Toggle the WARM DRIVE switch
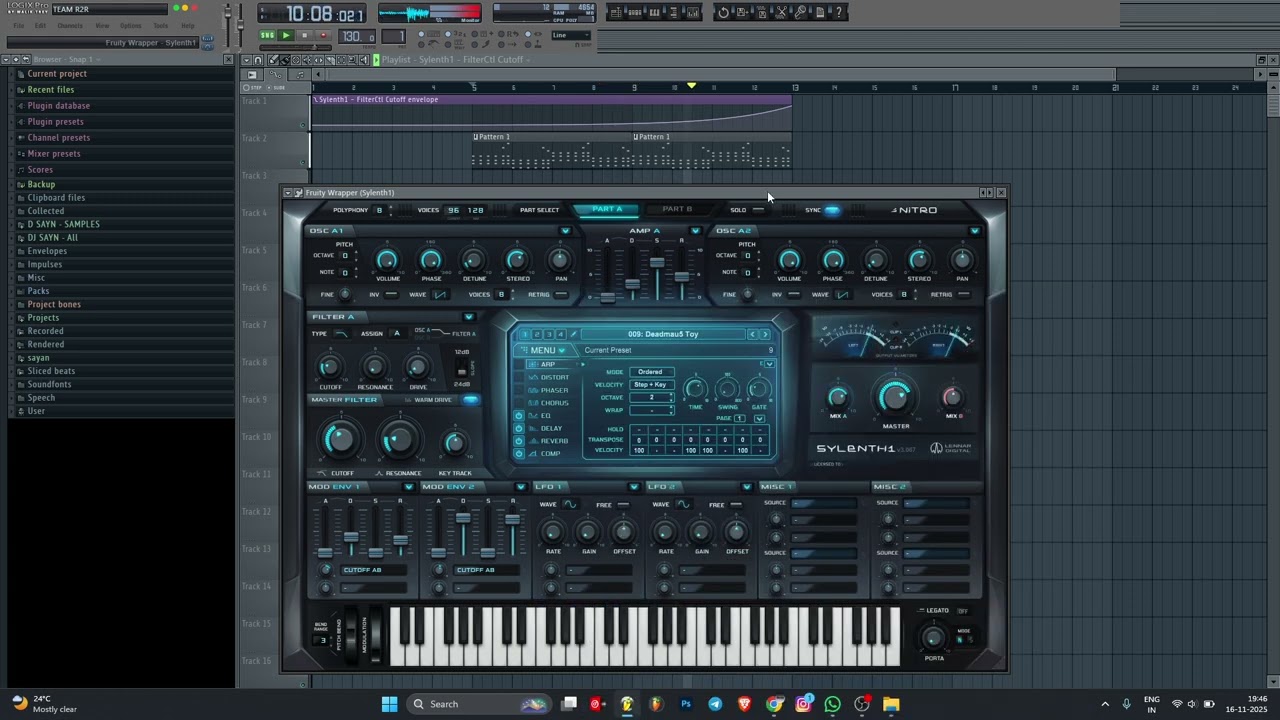 coord(470,400)
